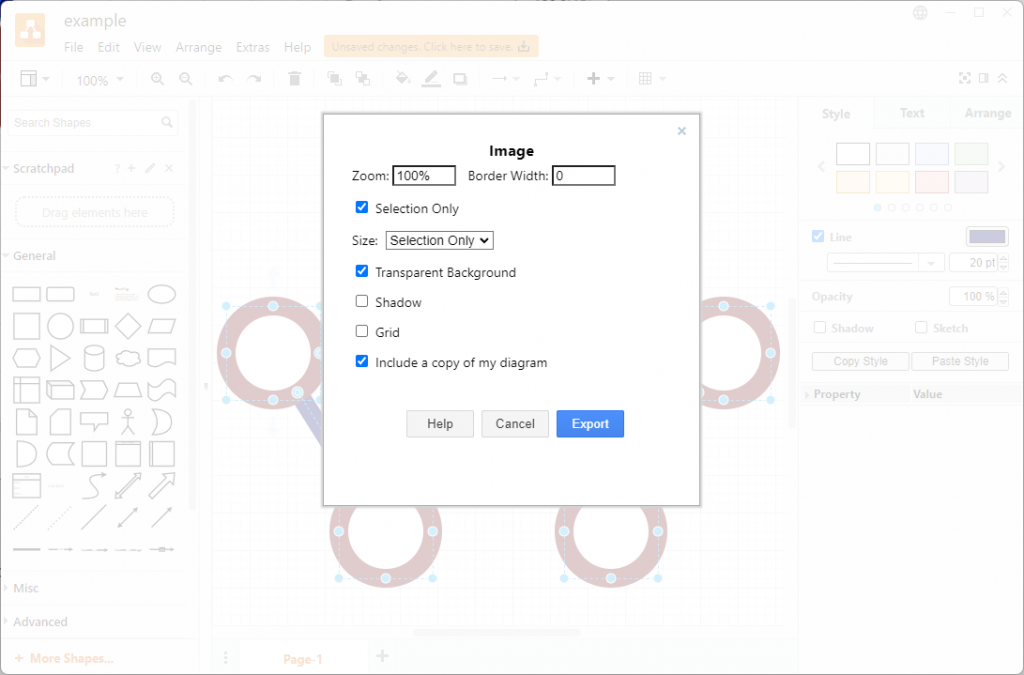Toggle Shadow checkbox in Style panel

coord(820,327)
